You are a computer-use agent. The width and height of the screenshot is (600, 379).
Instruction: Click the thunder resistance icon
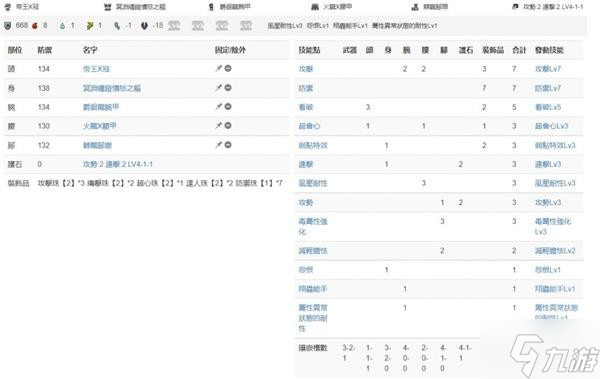pyautogui.click(x=90, y=26)
